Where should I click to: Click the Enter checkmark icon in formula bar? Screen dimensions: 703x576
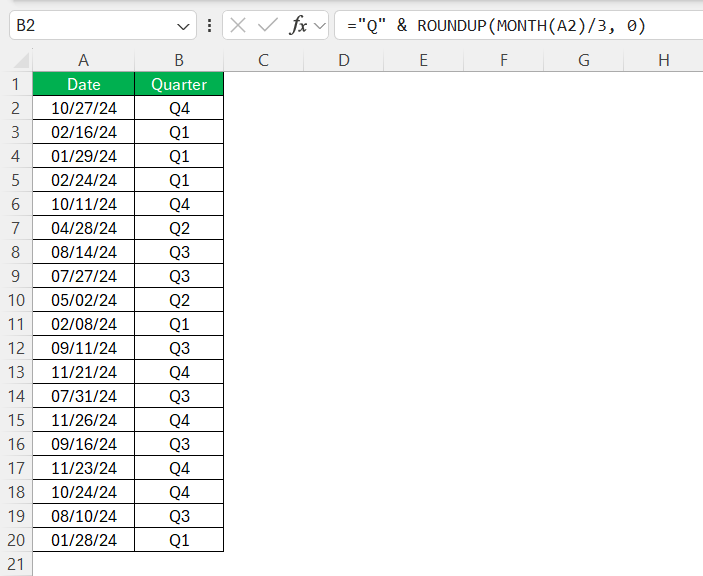click(268, 26)
